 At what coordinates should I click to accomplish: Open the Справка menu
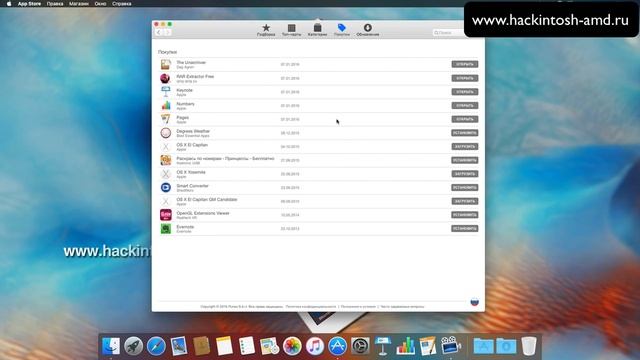[x=122, y=4]
